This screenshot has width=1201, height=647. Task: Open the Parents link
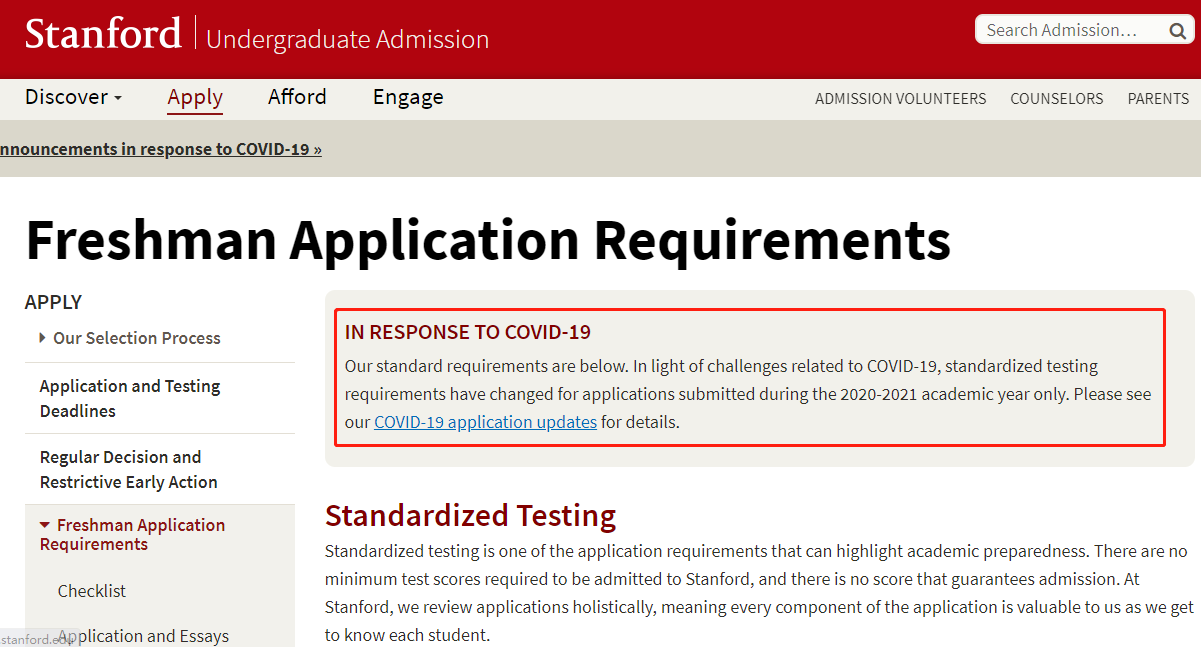[1158, 99]
